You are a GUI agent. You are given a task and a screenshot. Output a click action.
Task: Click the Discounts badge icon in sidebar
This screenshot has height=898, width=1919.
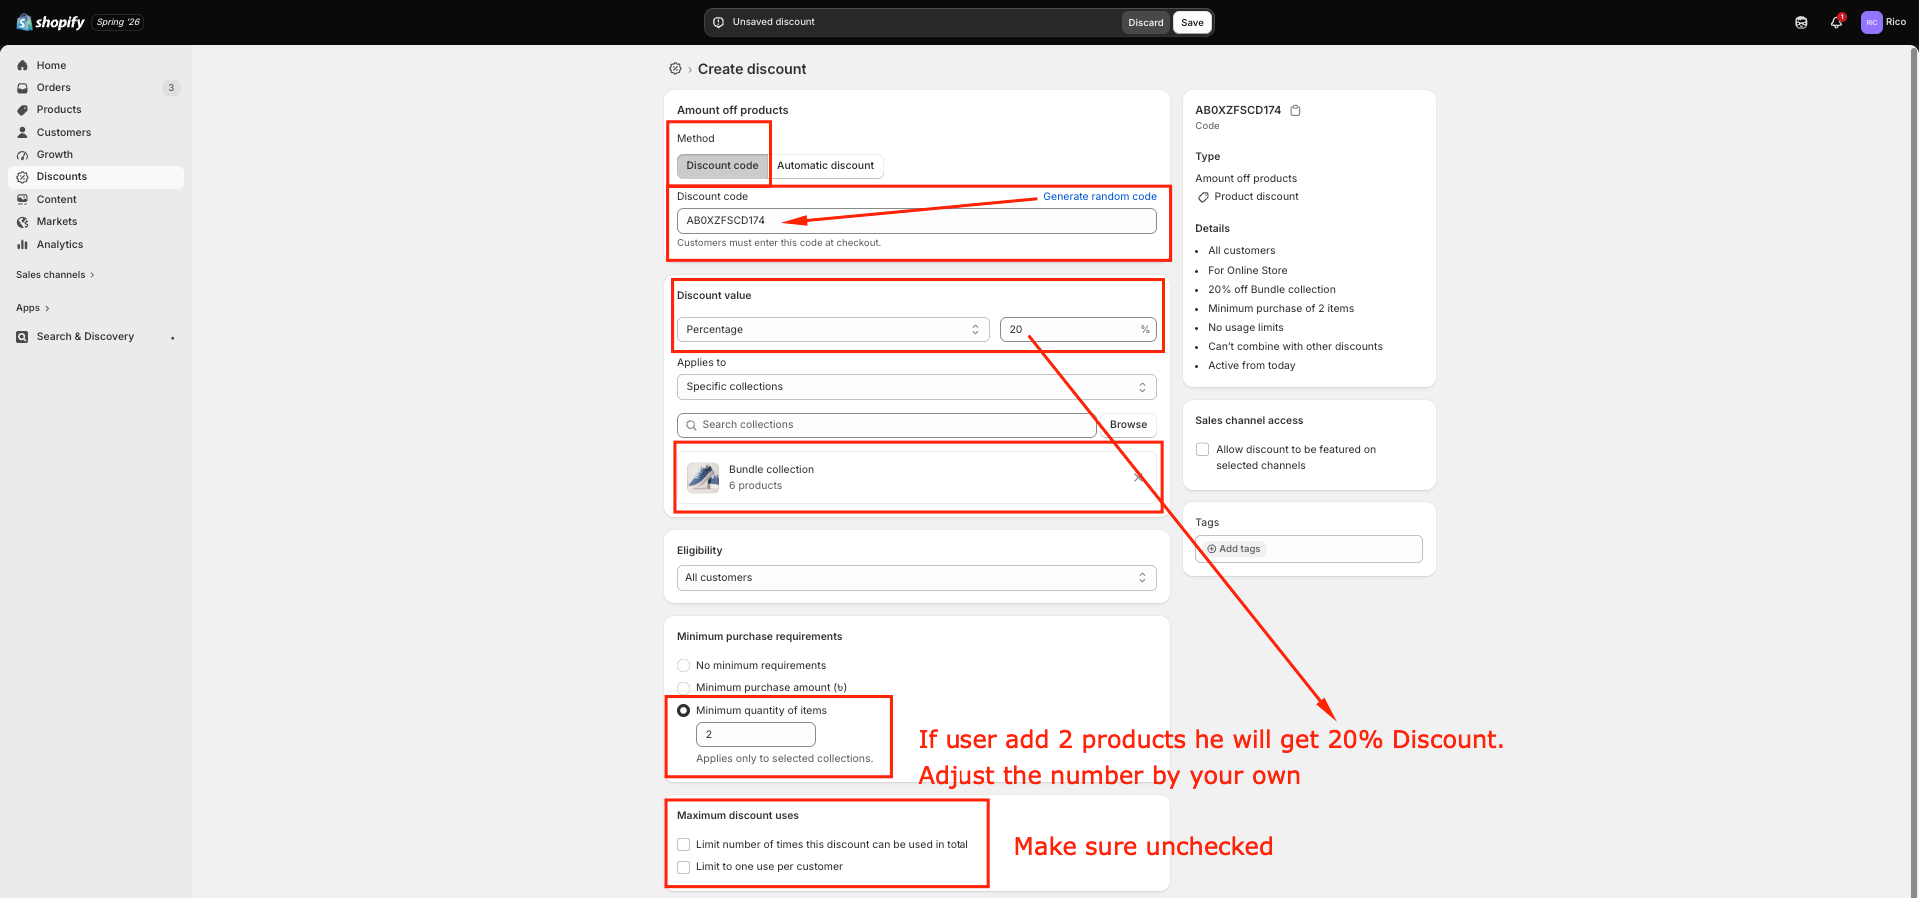click(x=22, y=177)
